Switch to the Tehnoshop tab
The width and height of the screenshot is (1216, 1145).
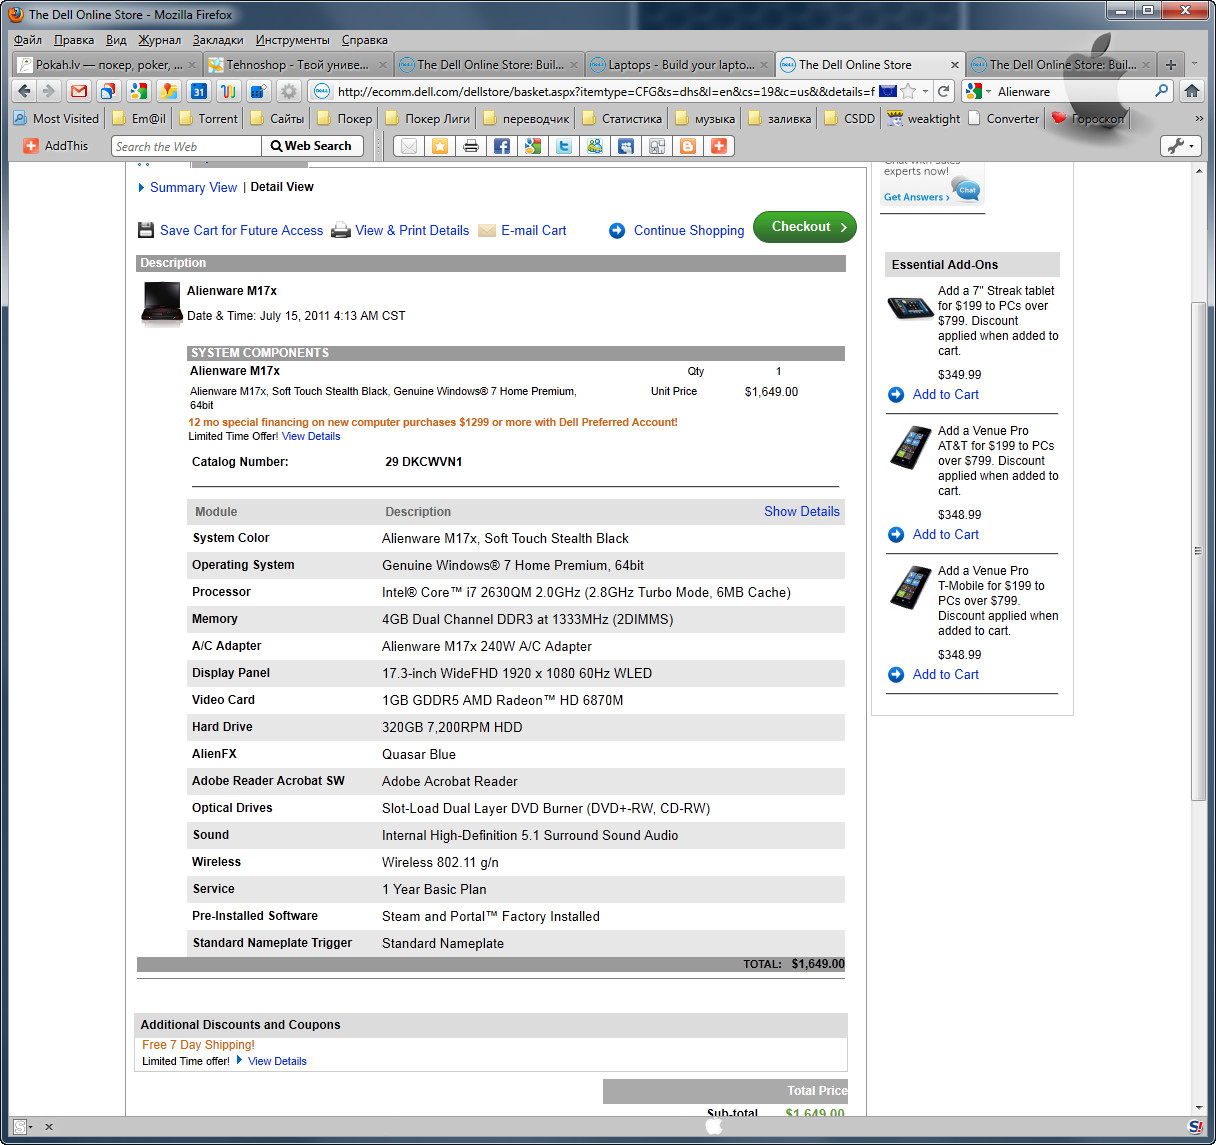[297, 65]
